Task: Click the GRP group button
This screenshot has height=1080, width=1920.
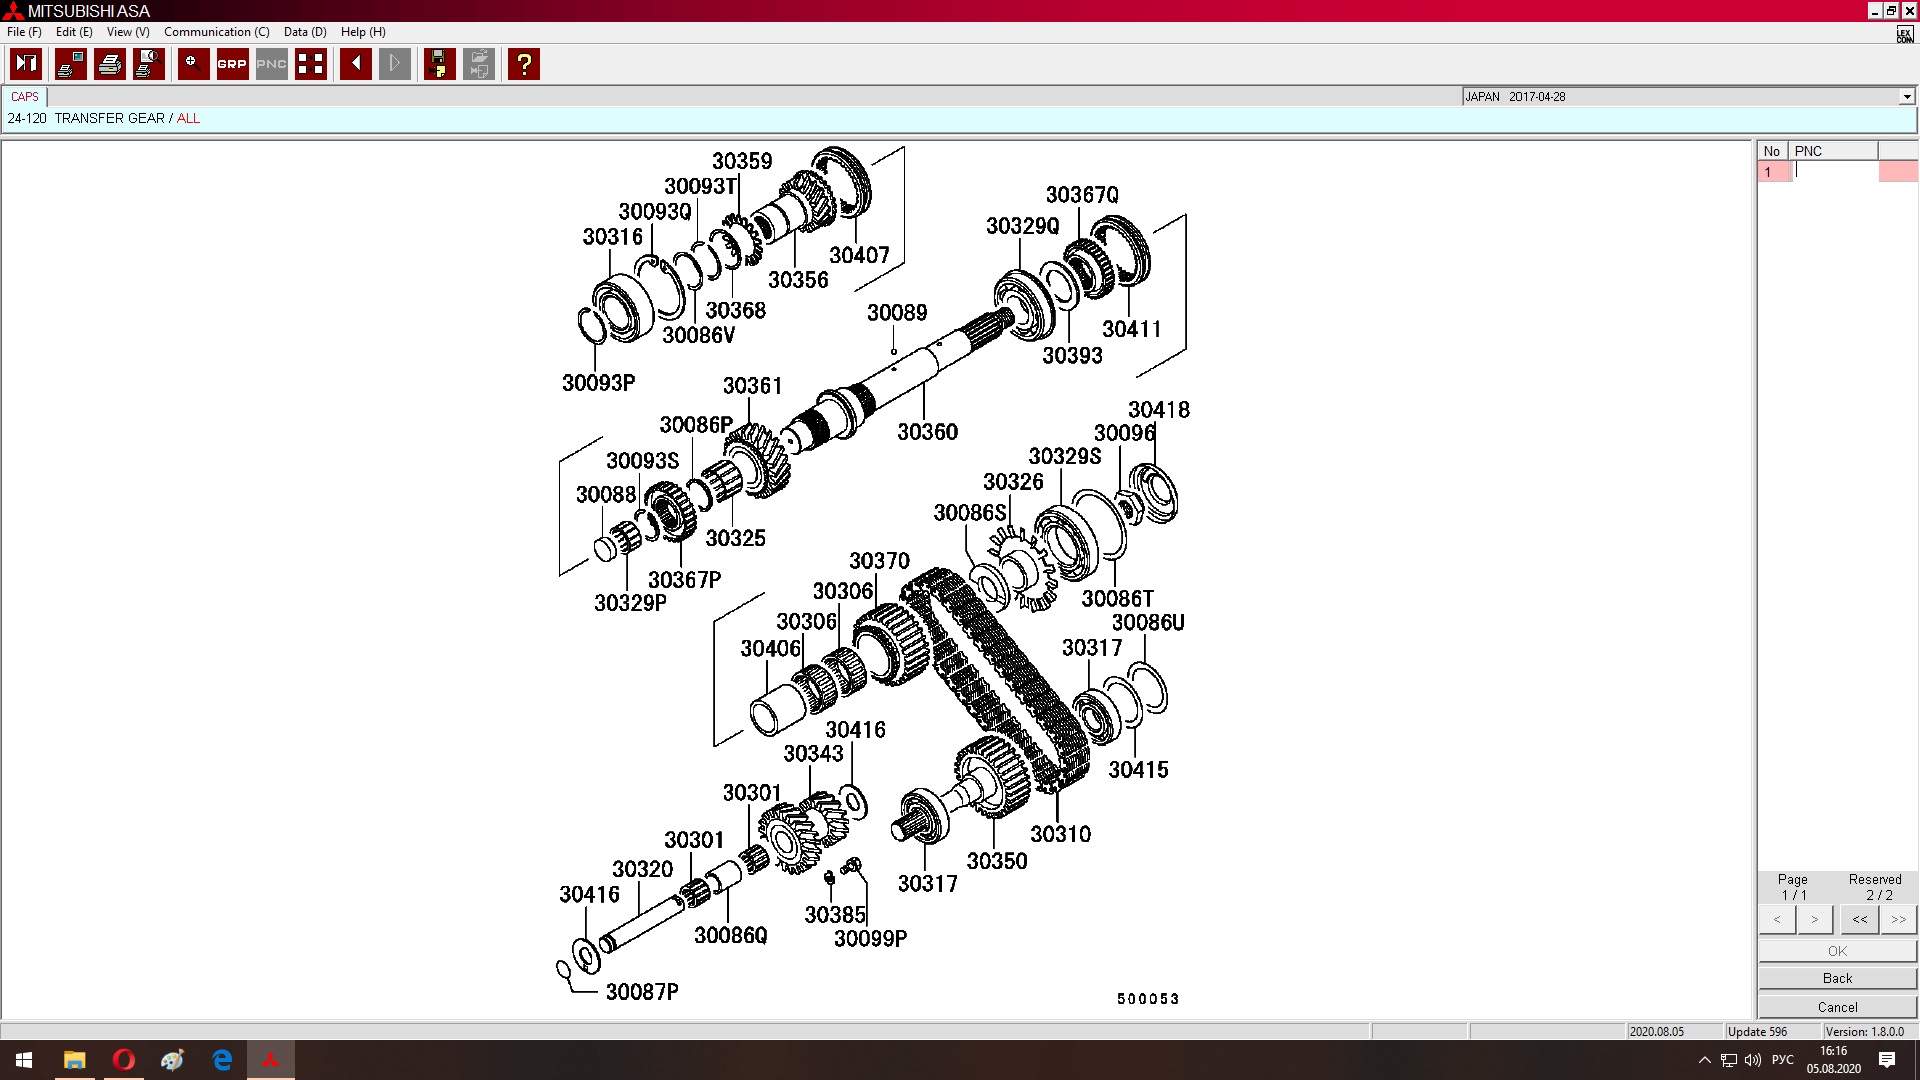Action: coord(232,64)
